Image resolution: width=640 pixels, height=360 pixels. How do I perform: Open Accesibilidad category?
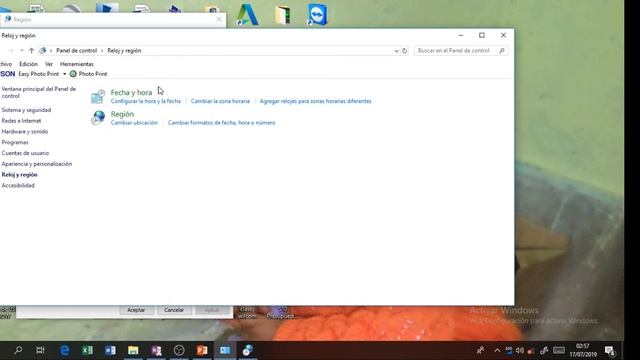pos(18,186)
